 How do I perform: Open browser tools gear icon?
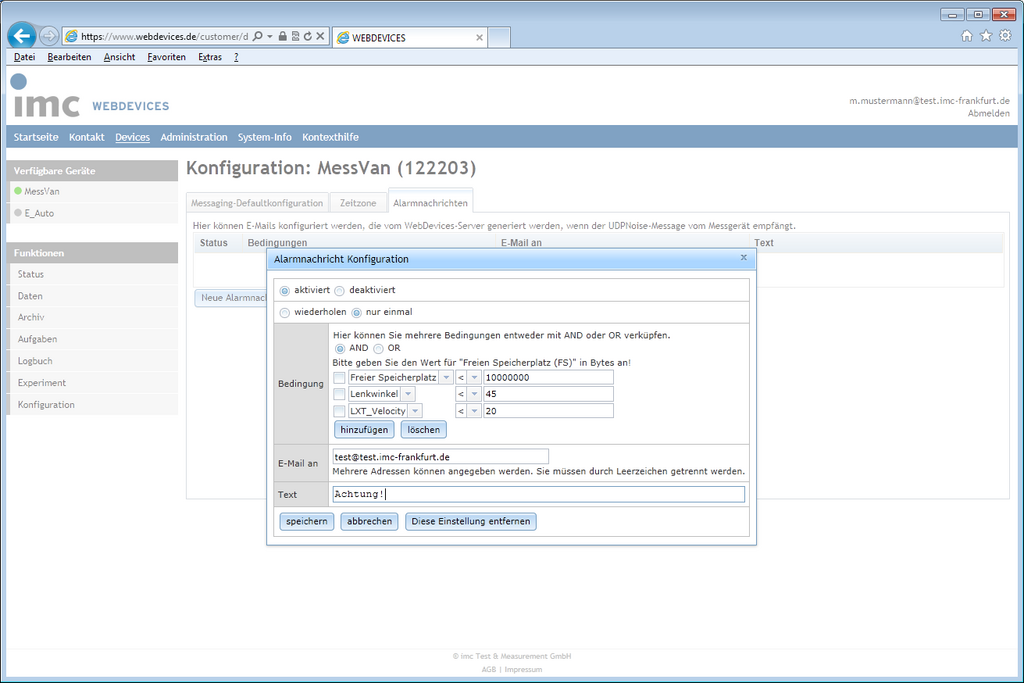point(1005,36)
